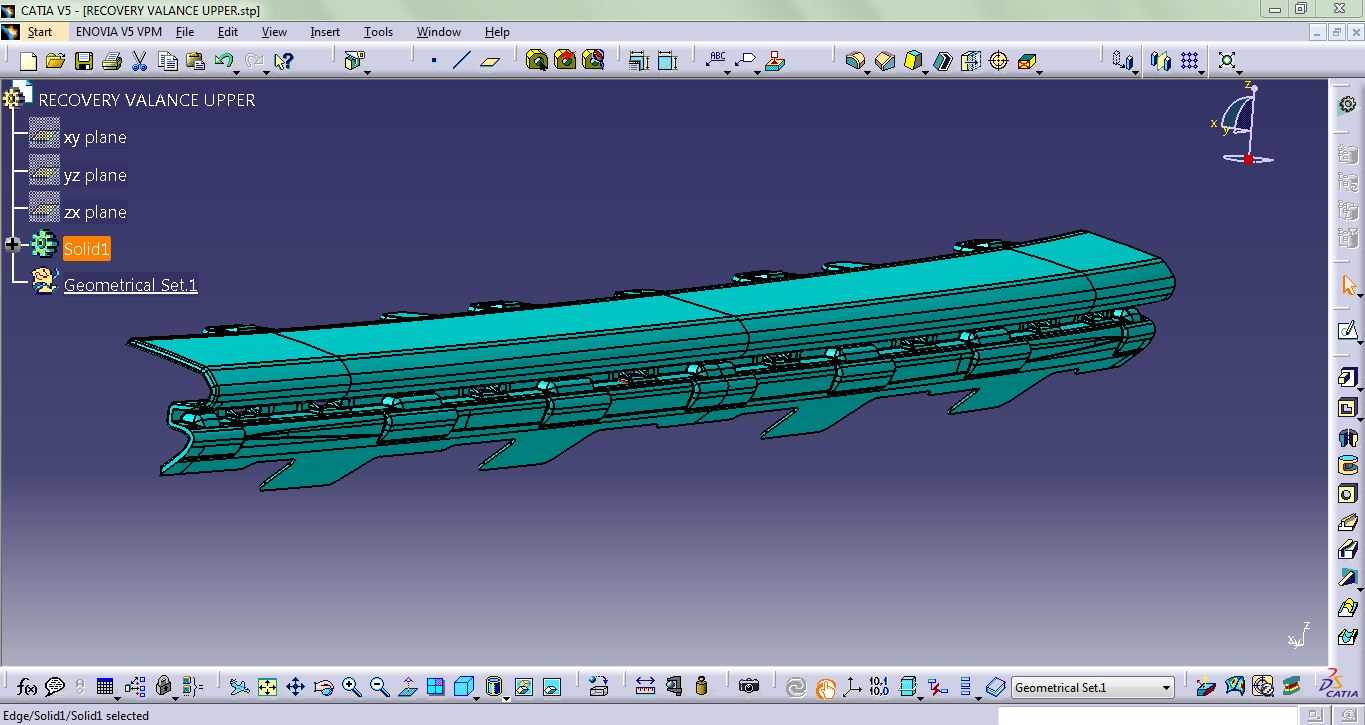This screenshot has height=725, width=1365.
Task: Click the command input field in status bar
Action: point(1148,716)
